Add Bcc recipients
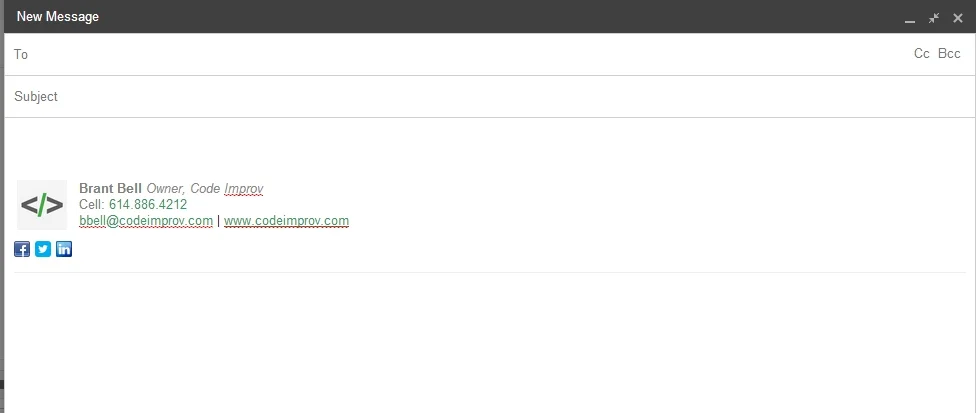 [x=949, y=53]
